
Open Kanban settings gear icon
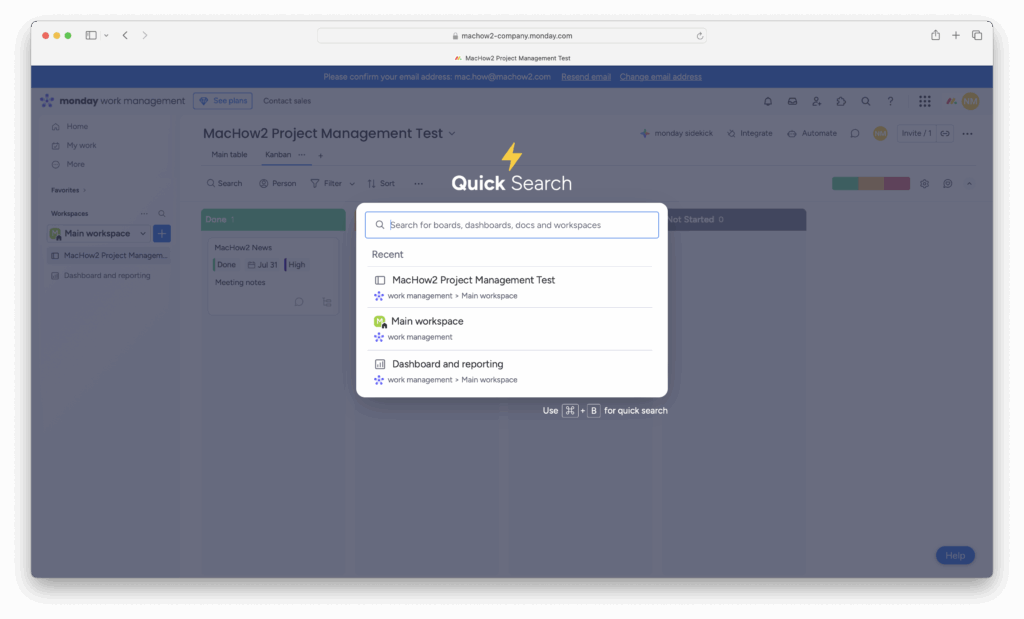coord(924,184)
